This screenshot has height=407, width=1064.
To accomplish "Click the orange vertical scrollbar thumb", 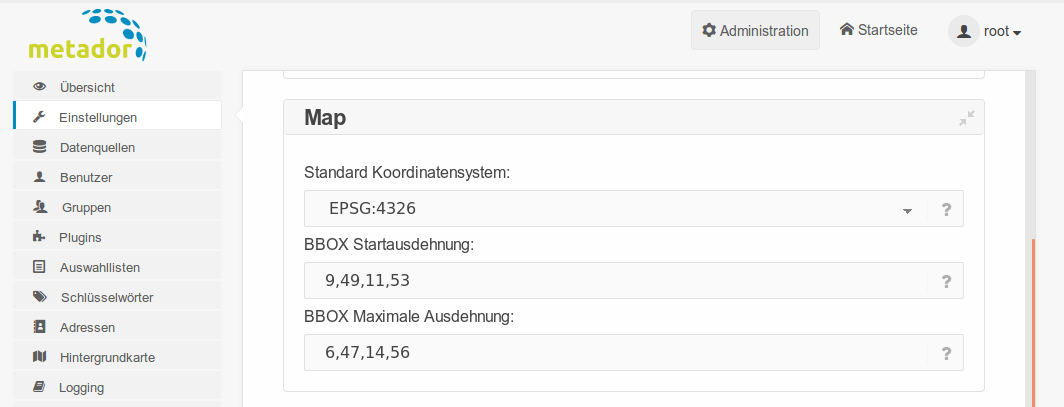I will pos(1033,323).
